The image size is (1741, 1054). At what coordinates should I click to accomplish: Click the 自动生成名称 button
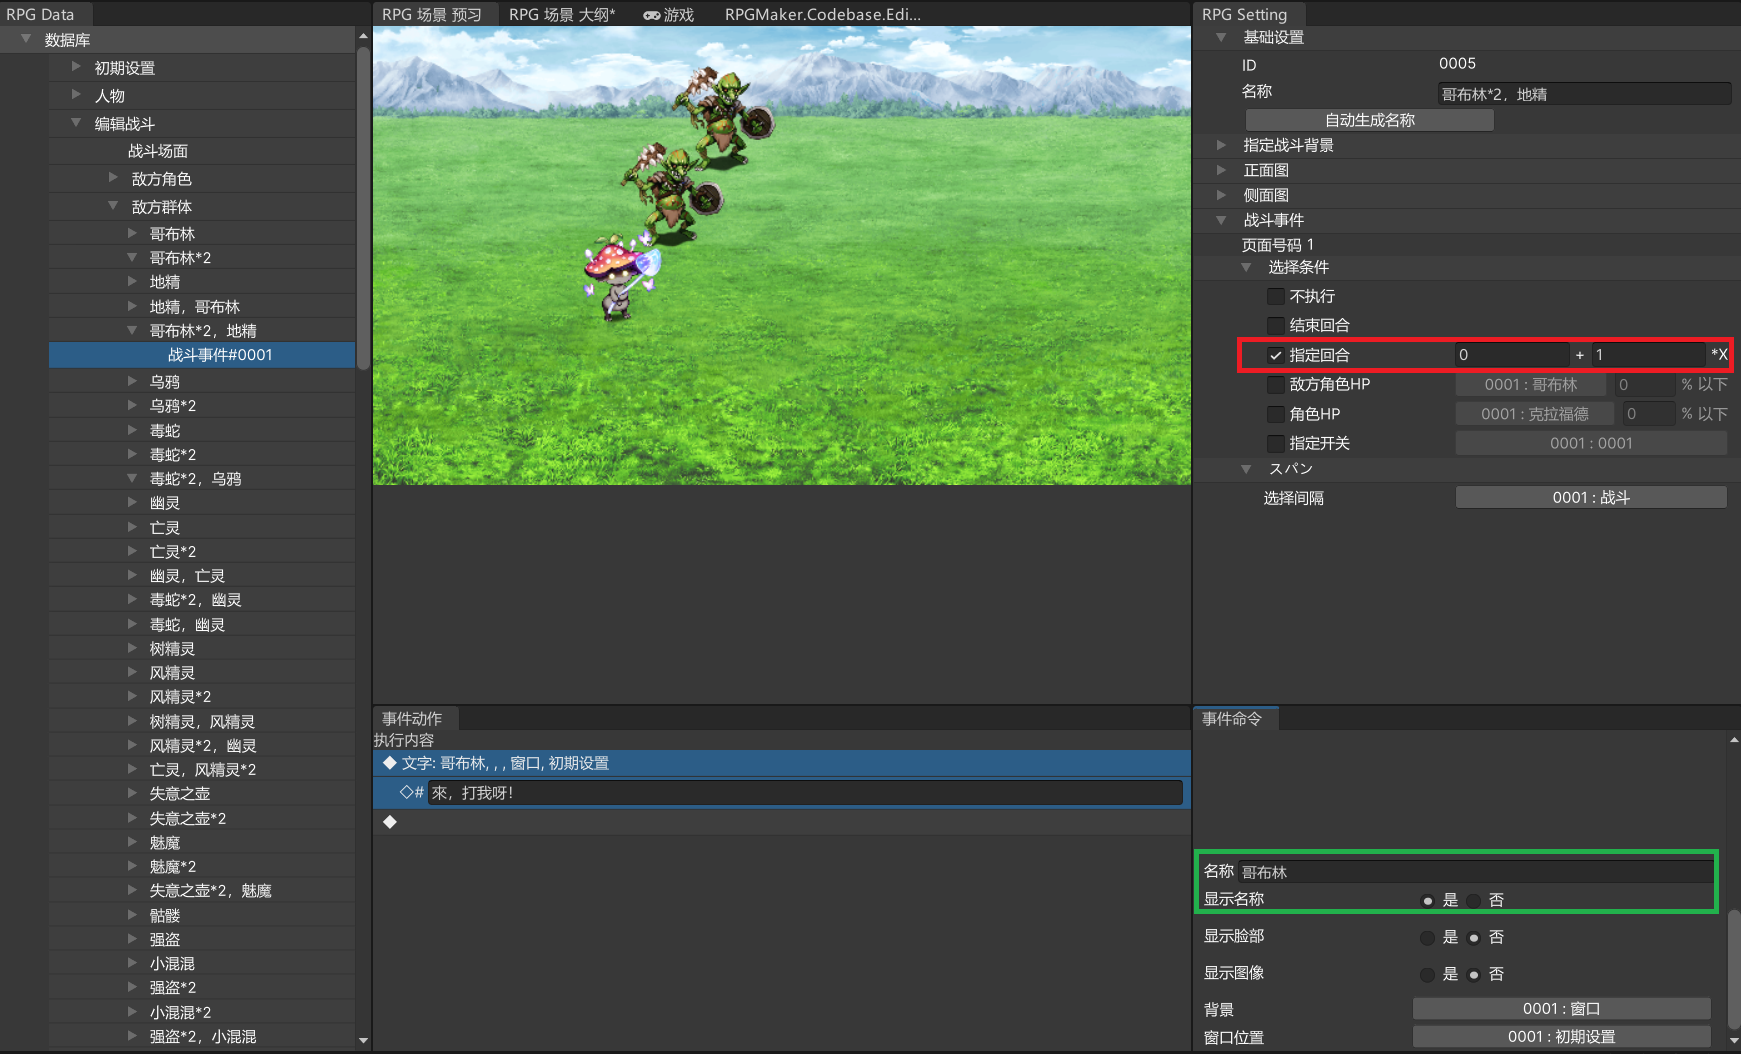1369,120
